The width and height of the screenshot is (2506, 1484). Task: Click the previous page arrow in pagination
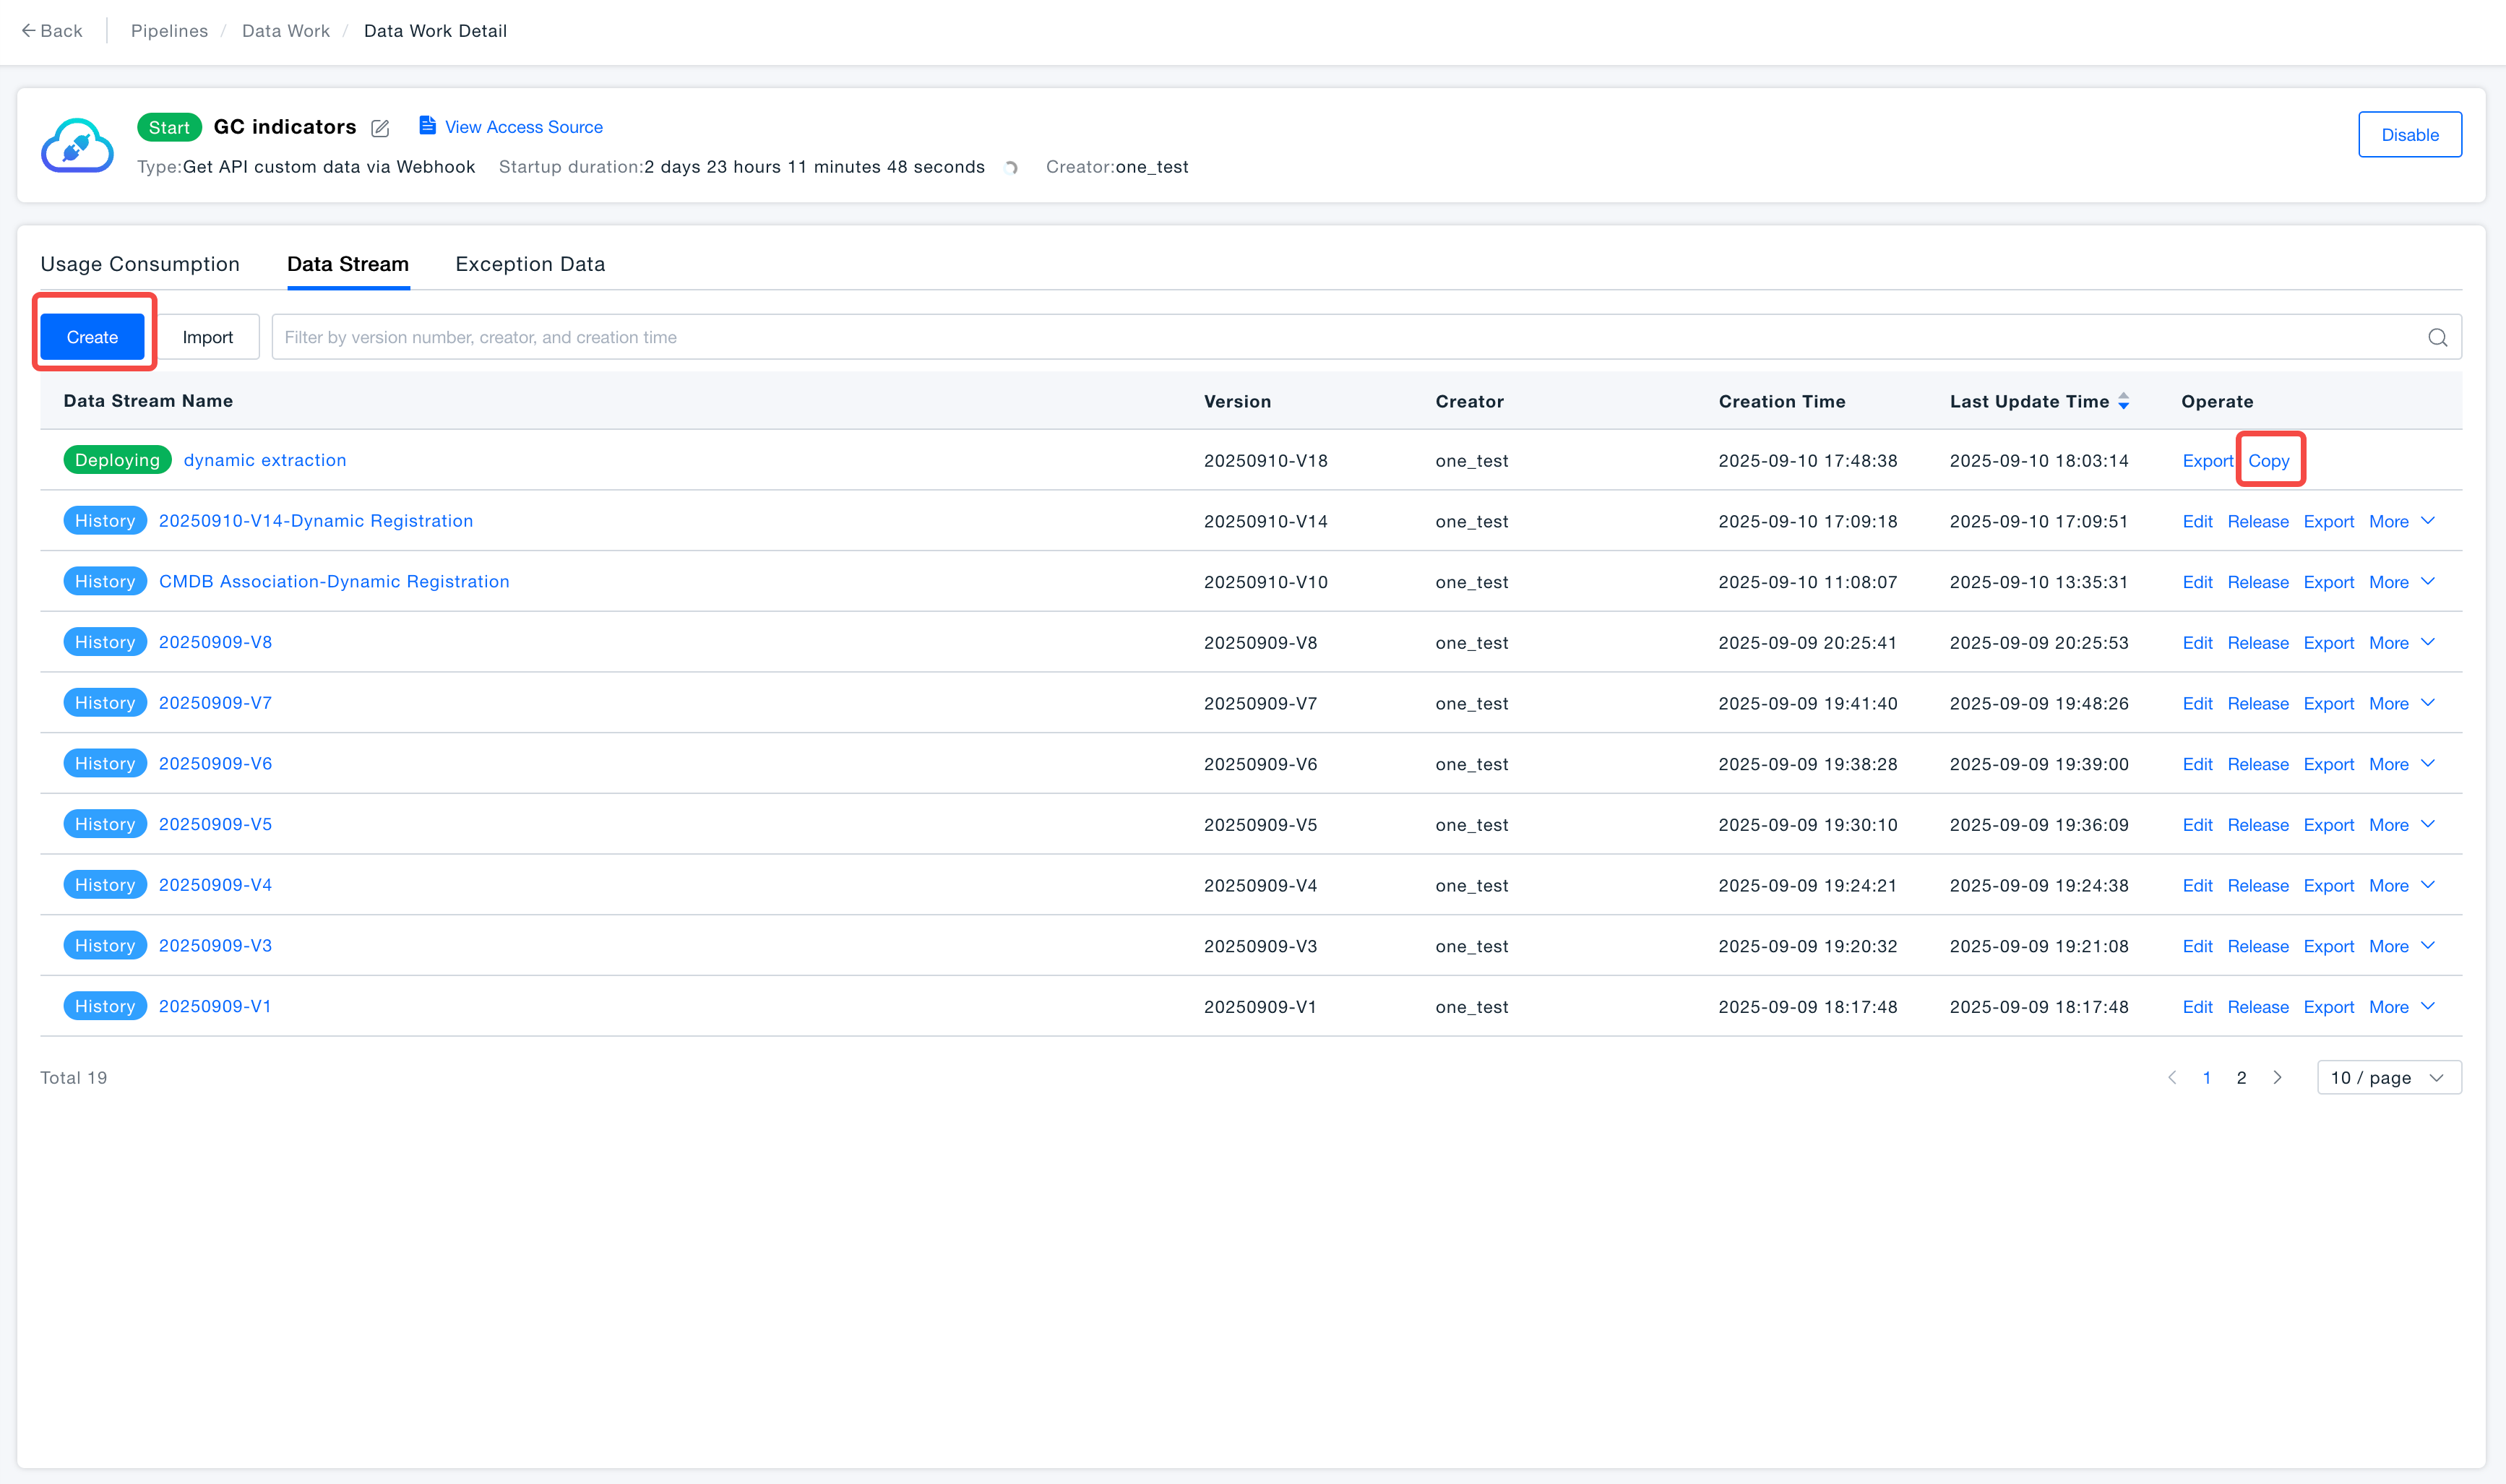click(2171, 1077)
